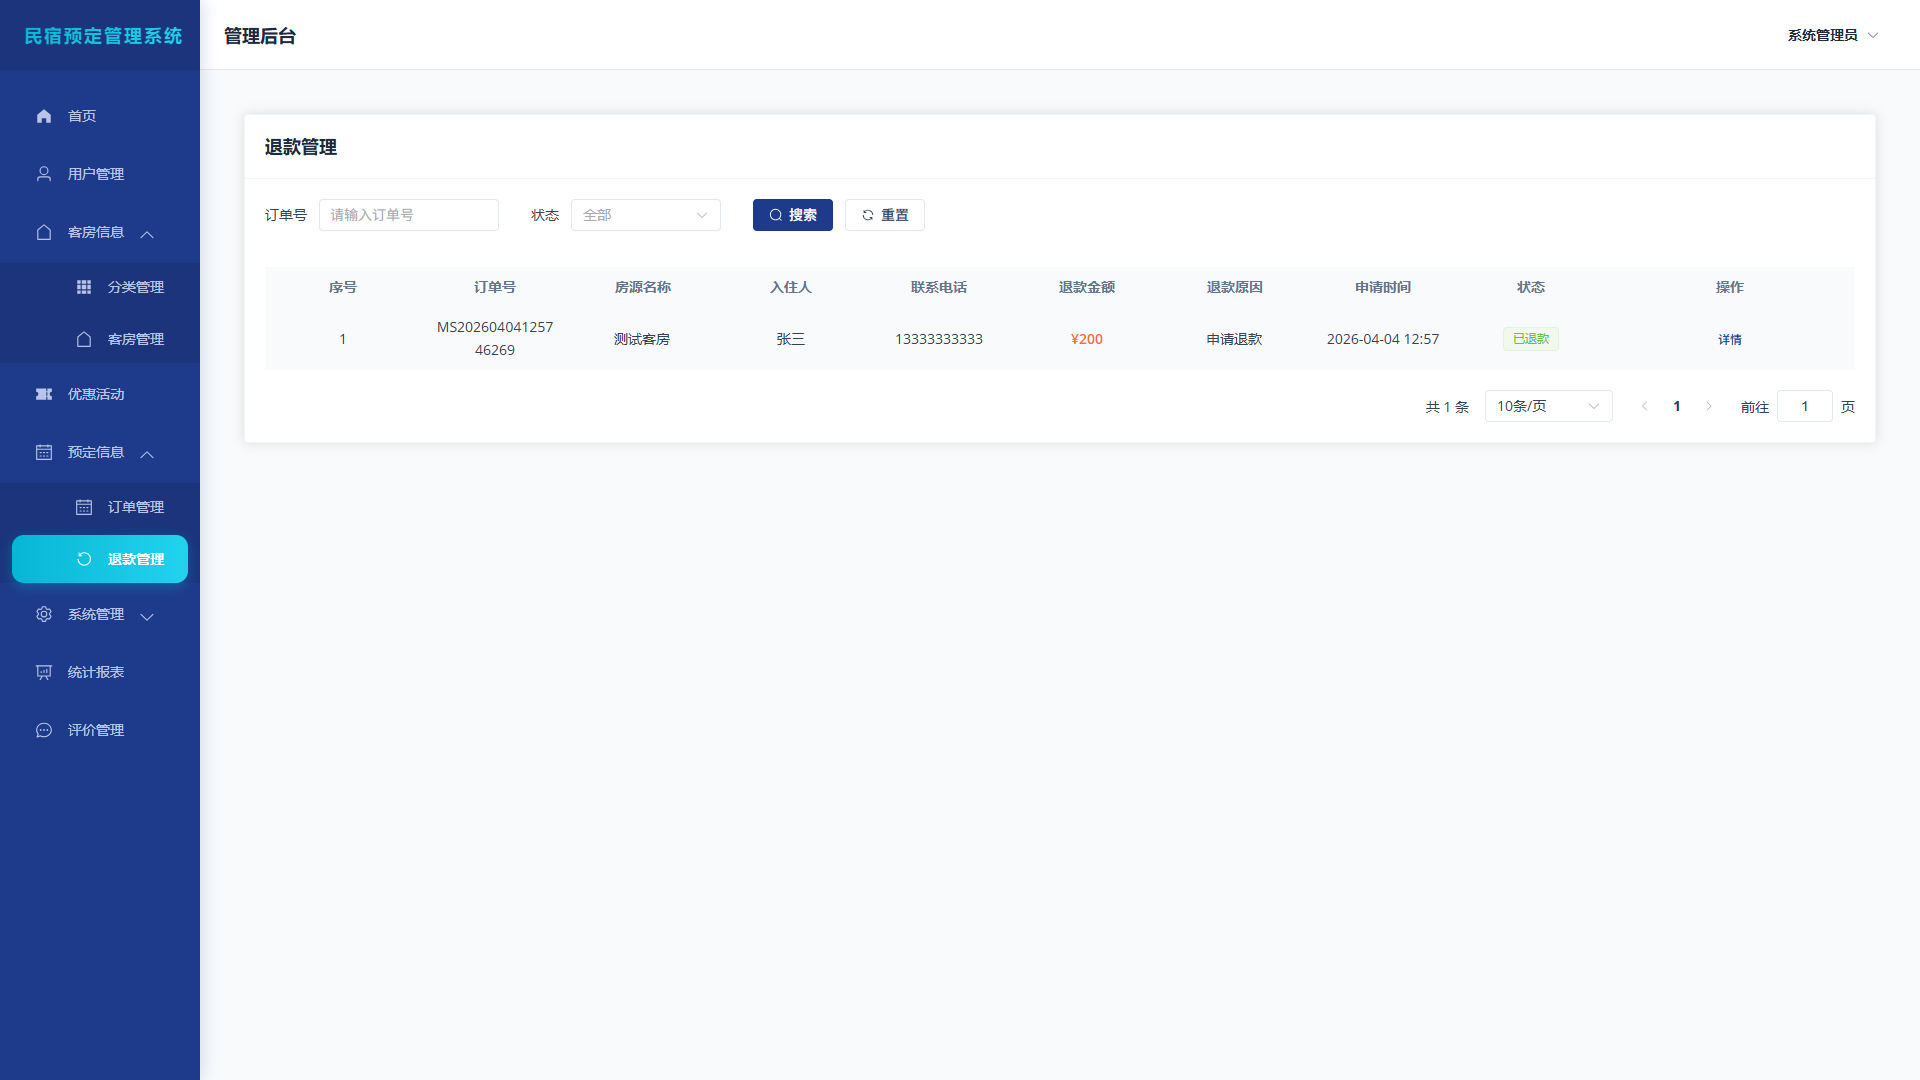Screen dimensions: 1920x1080
Task: Focus the 订单号 search input field
Action: 409,215
